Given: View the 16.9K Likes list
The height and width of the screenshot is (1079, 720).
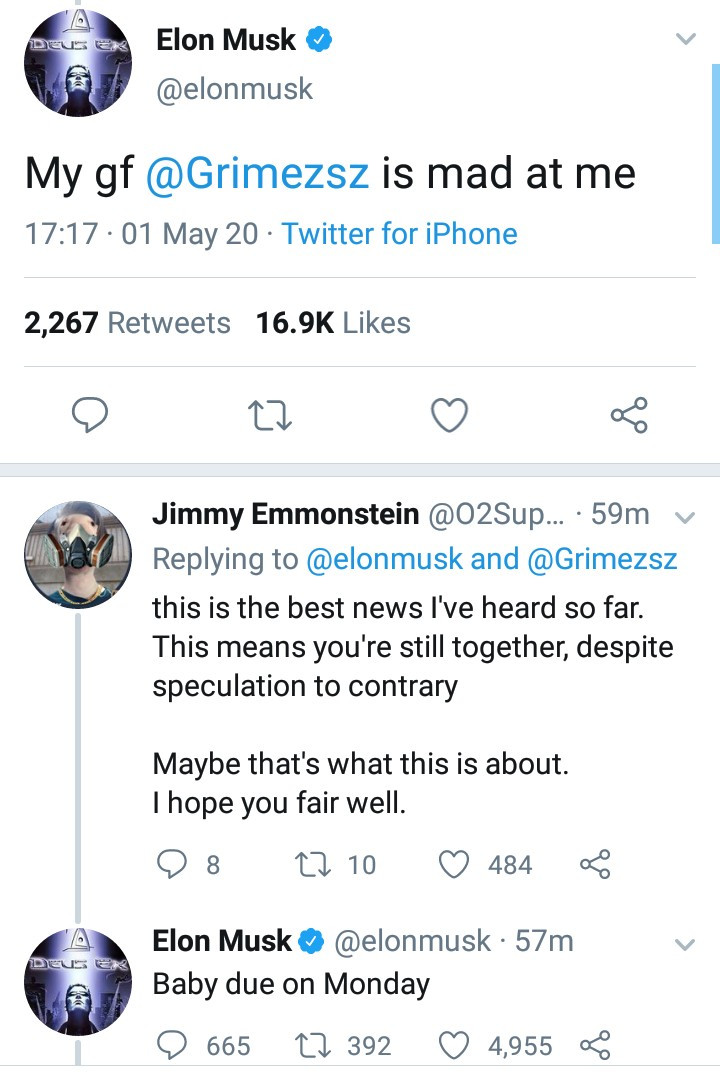Looking at the screenshot, I should pyautogui.click(x=334, y=323).
